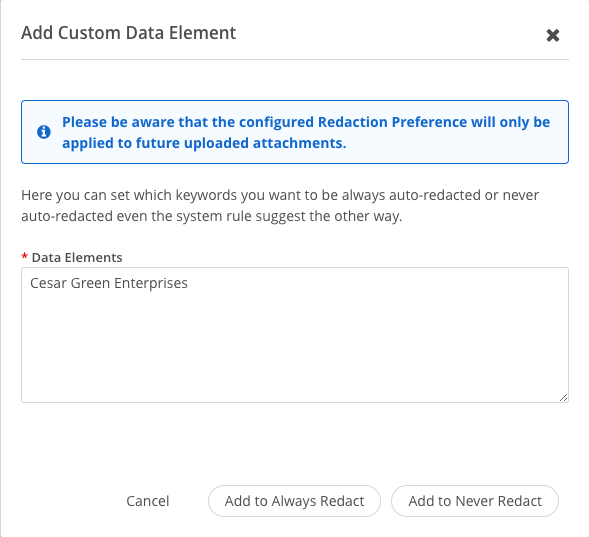This screenshot has width=589, height=537.
Task: Select the Data Elements field label
Action: (x=77, y=258)
